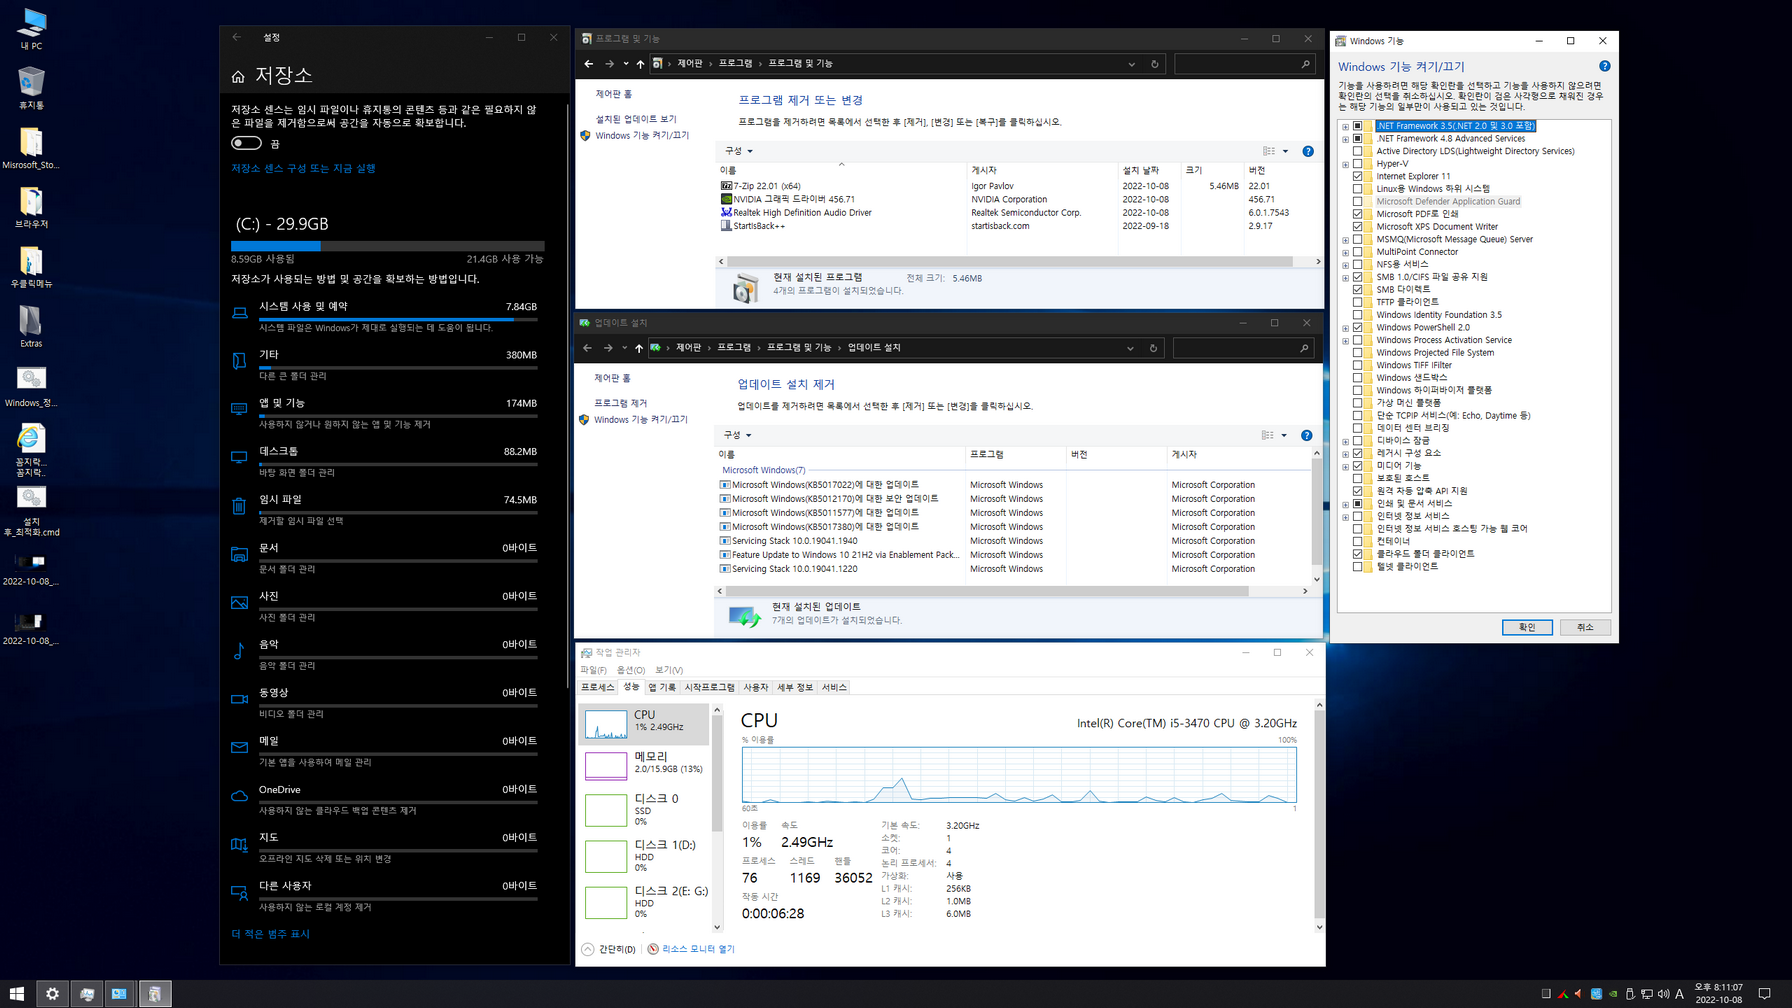Open the 휴지통 recycle bin icon
1792x1008 pixels.
[31, 88]
